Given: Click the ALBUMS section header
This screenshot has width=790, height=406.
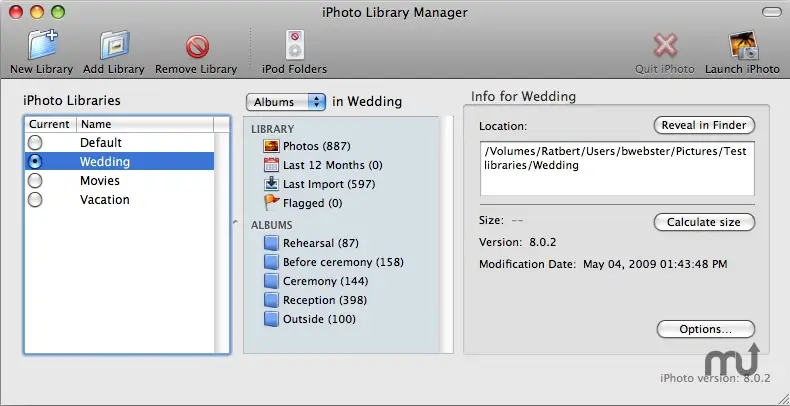Looking at the screenshot, I should [x=272, y=225].
